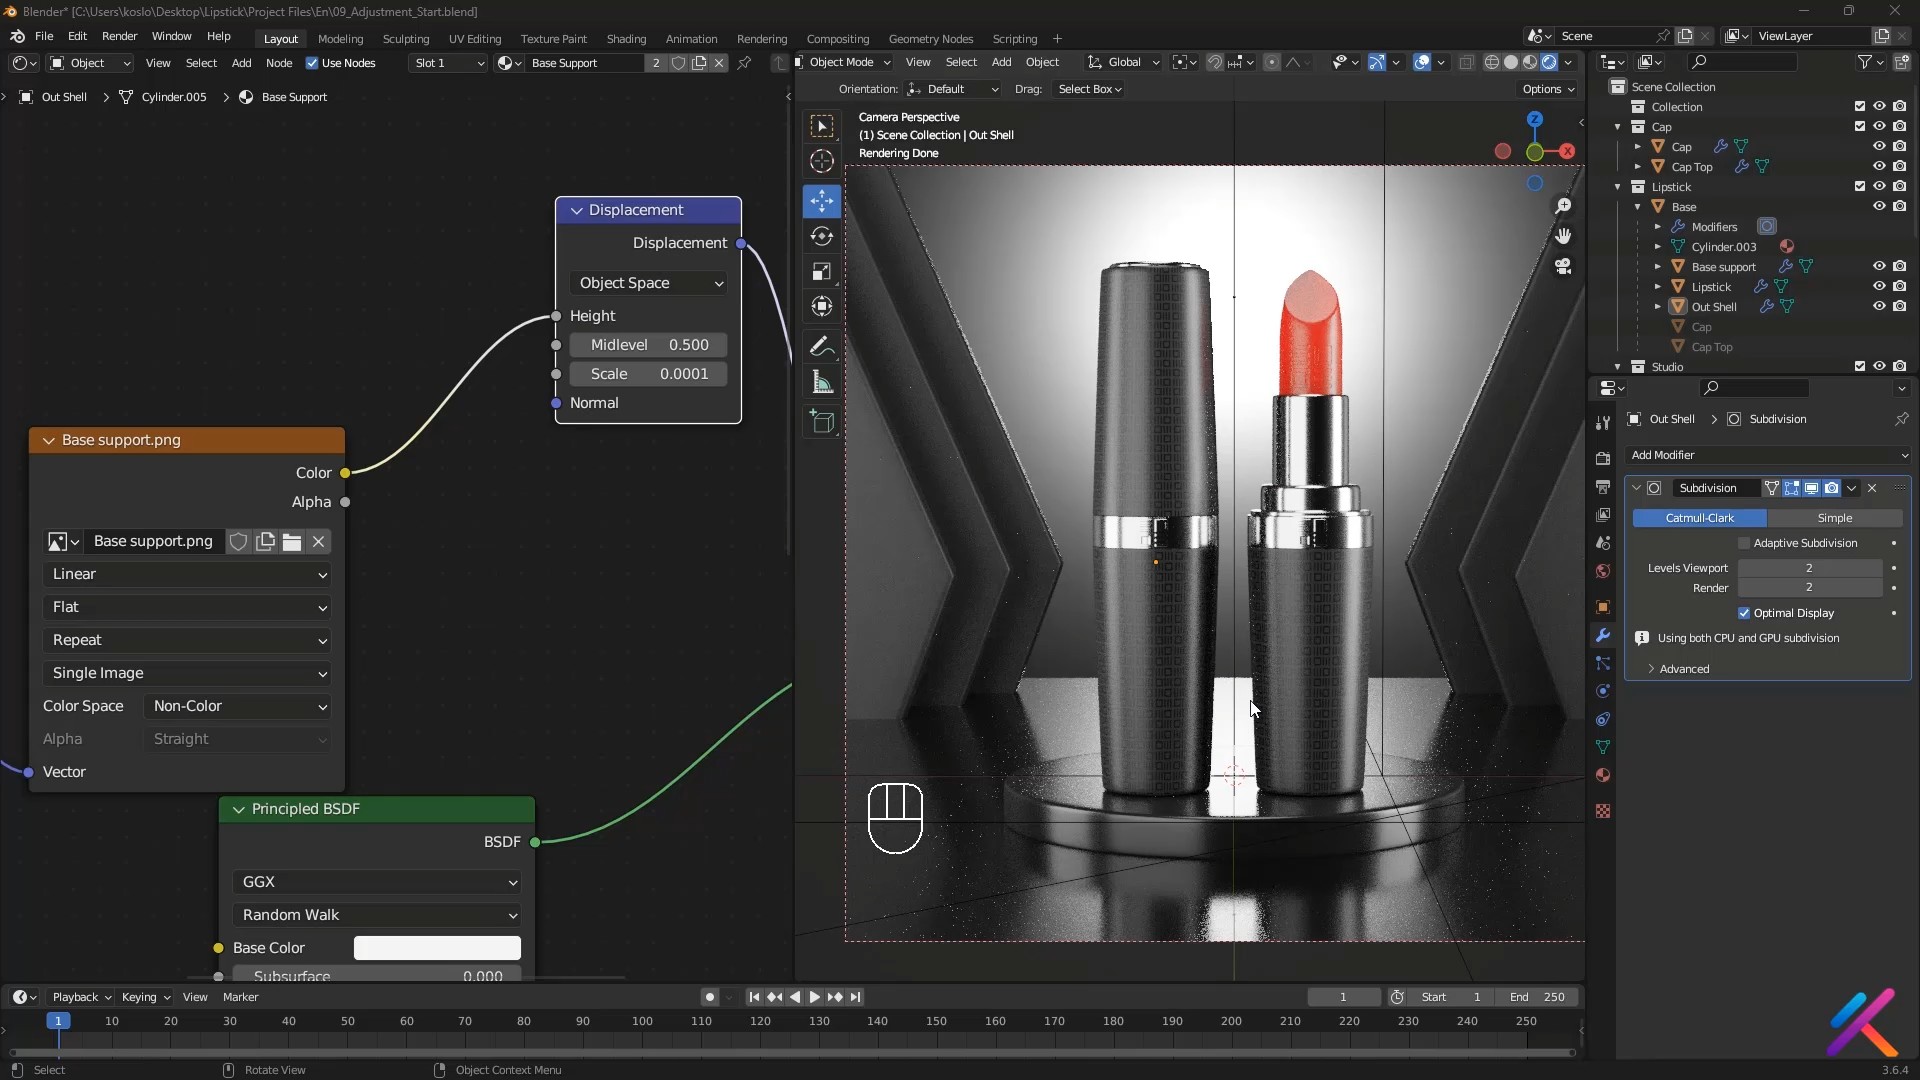Toggle Use Nodes checkbox
This screenshot has width=1920, height=1080.
click(312, 63)
